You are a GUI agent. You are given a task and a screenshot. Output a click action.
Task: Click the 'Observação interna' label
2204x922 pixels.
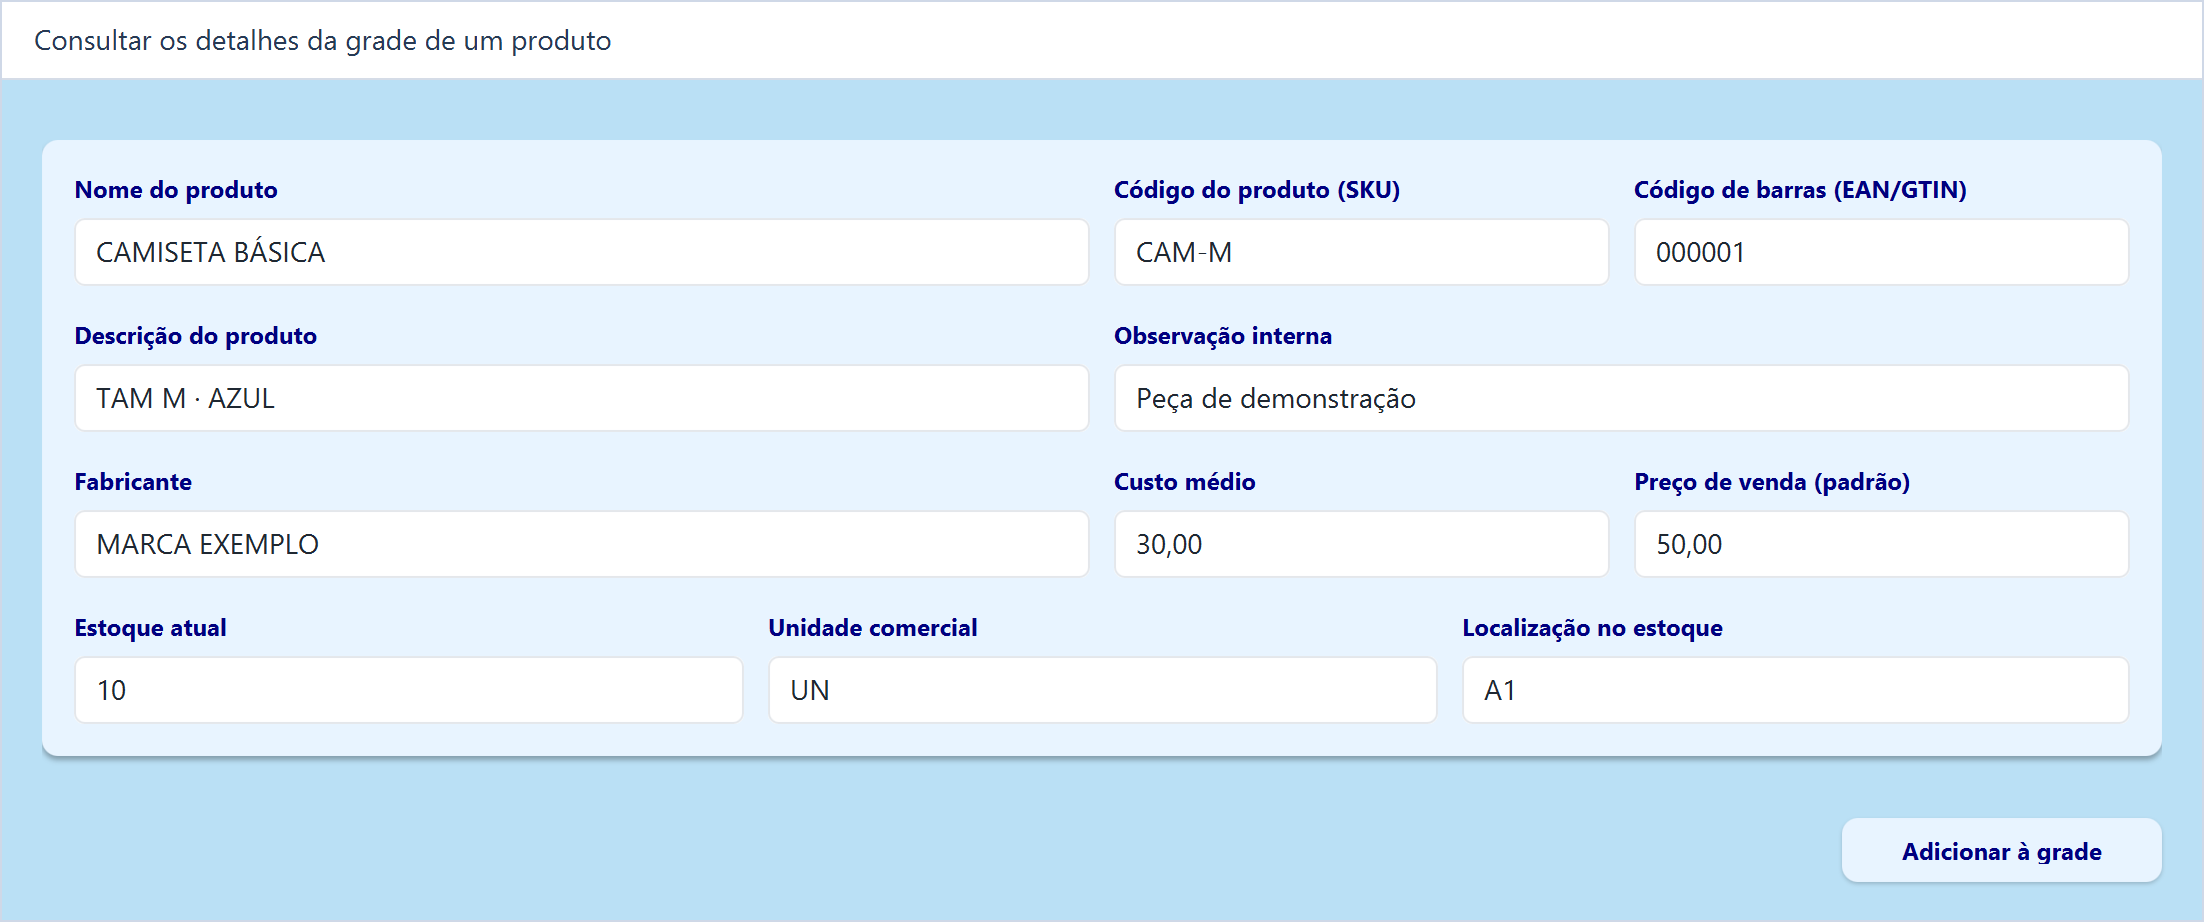1223,336
